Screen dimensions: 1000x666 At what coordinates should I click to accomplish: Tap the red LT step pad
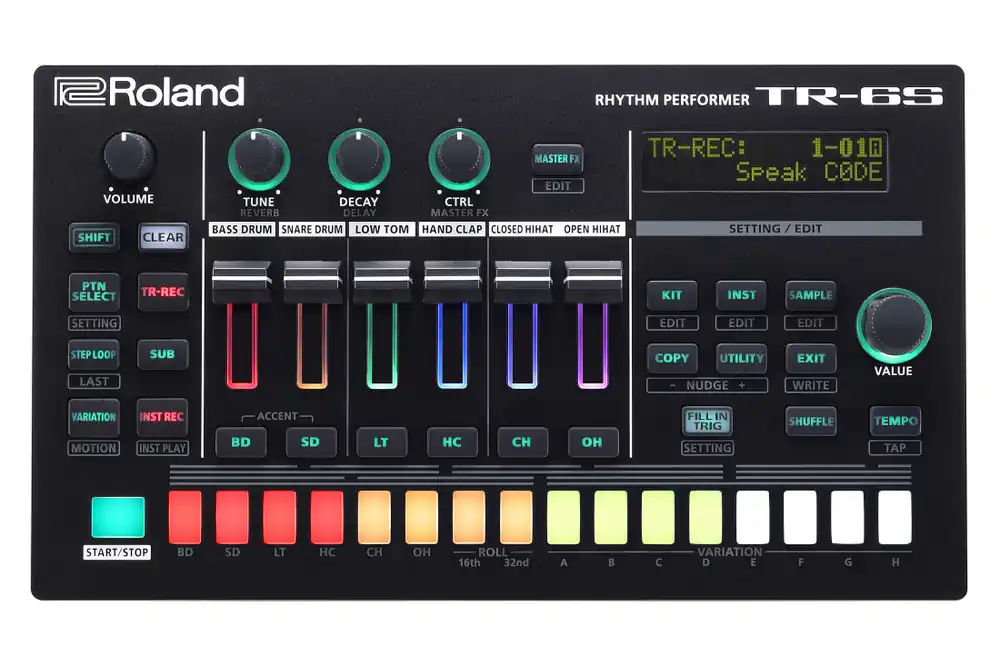(279, 517)
